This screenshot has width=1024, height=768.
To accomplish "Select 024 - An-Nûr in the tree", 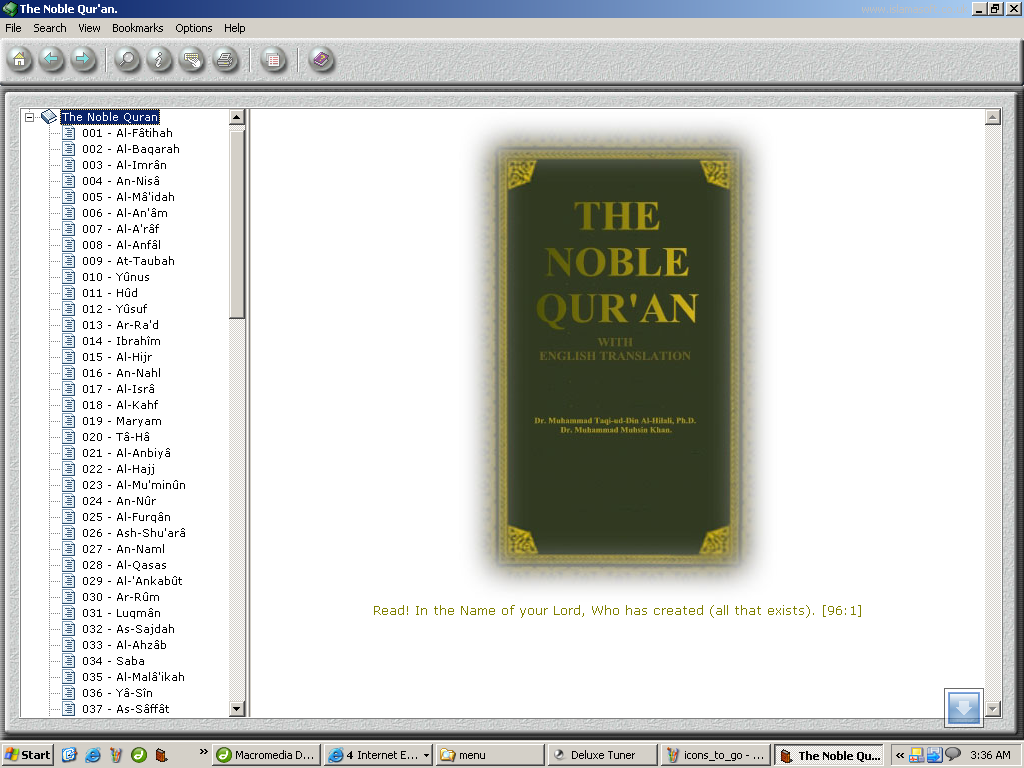I will coord(119,501).
